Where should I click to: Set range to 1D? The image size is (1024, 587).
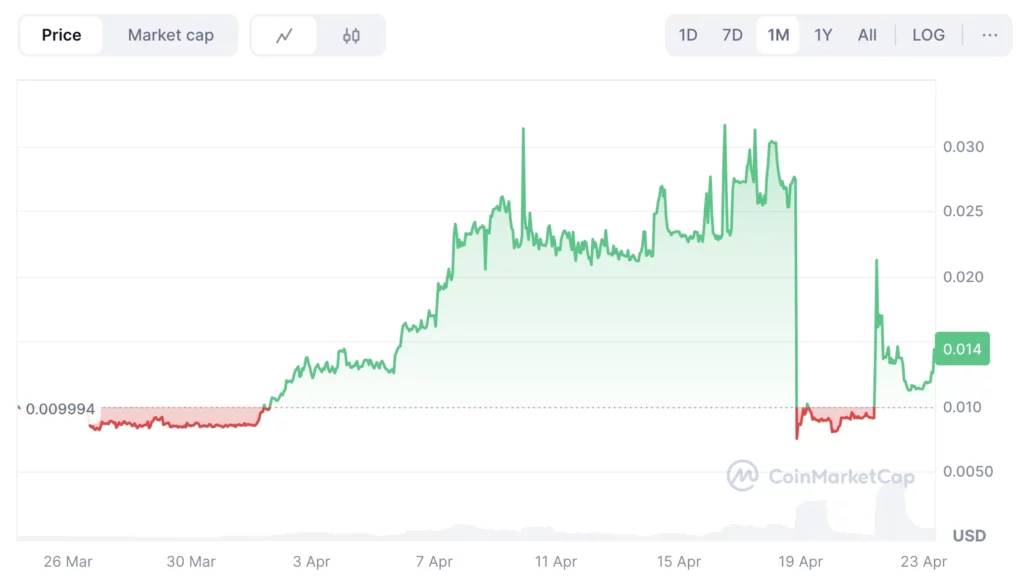[x=688, y=35]
